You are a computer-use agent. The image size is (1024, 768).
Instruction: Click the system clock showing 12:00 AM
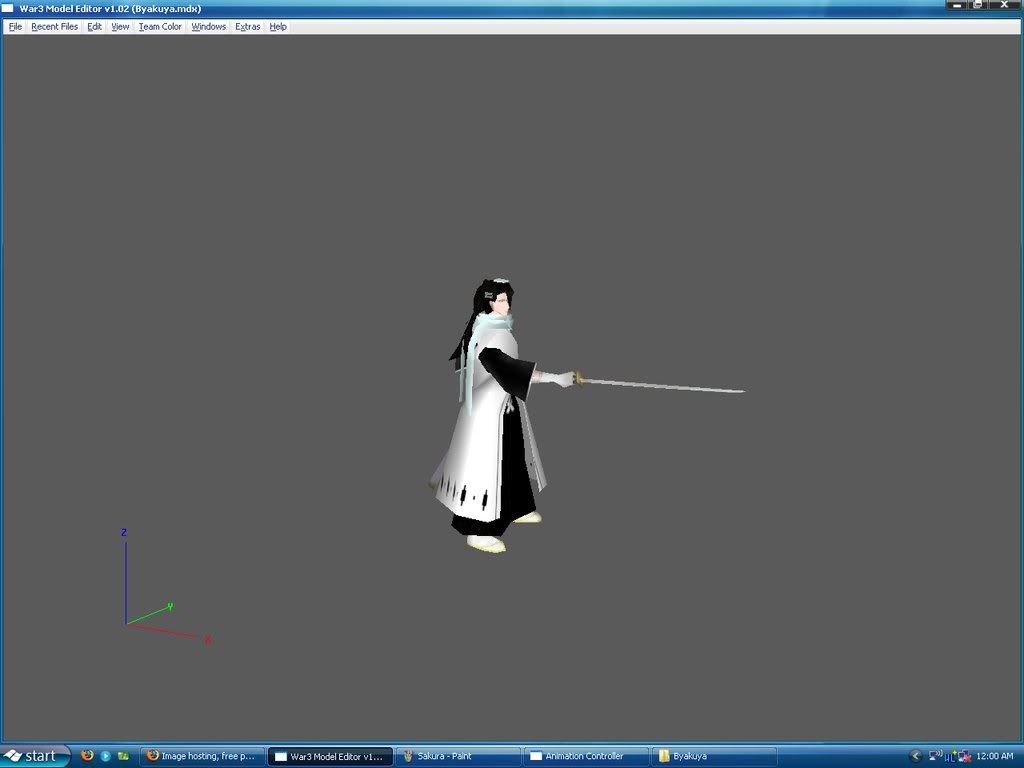click(x=995, y=756)
